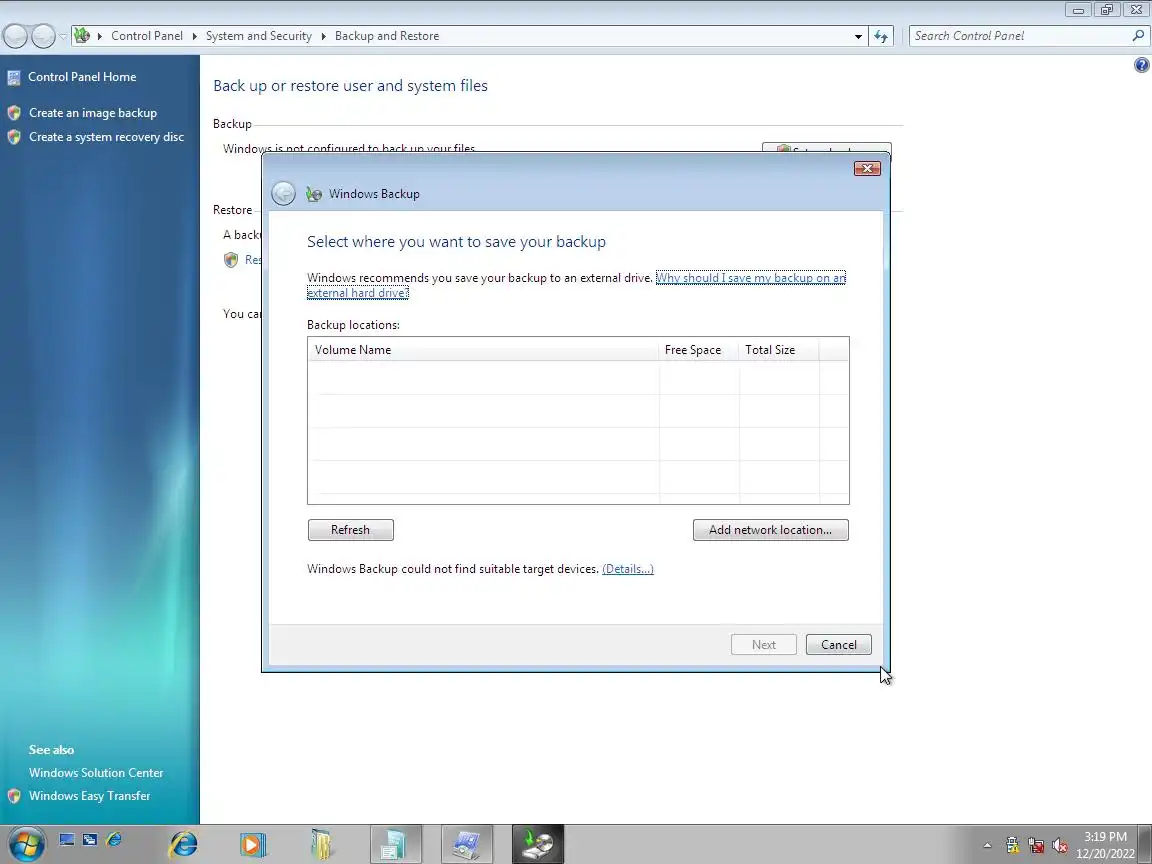Open Action Center tray flag icon
The image size is (1152, 864).
(x=1012, y=846)
